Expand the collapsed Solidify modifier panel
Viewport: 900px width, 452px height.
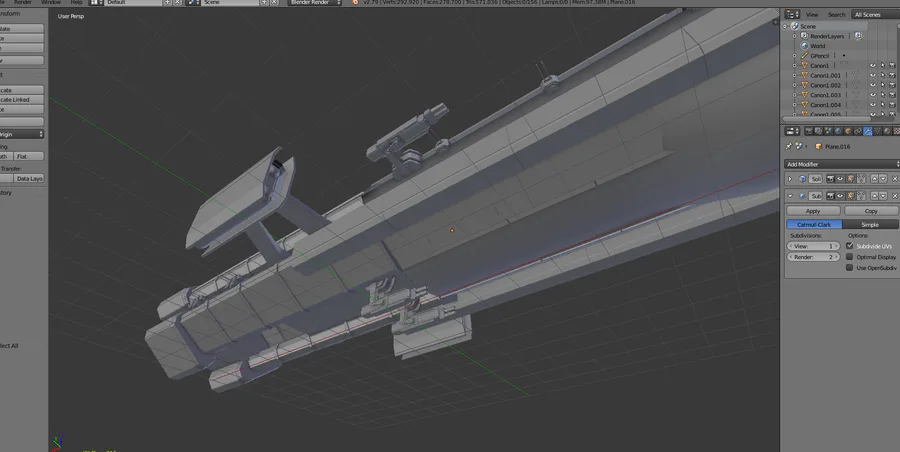tap(790, 179)
